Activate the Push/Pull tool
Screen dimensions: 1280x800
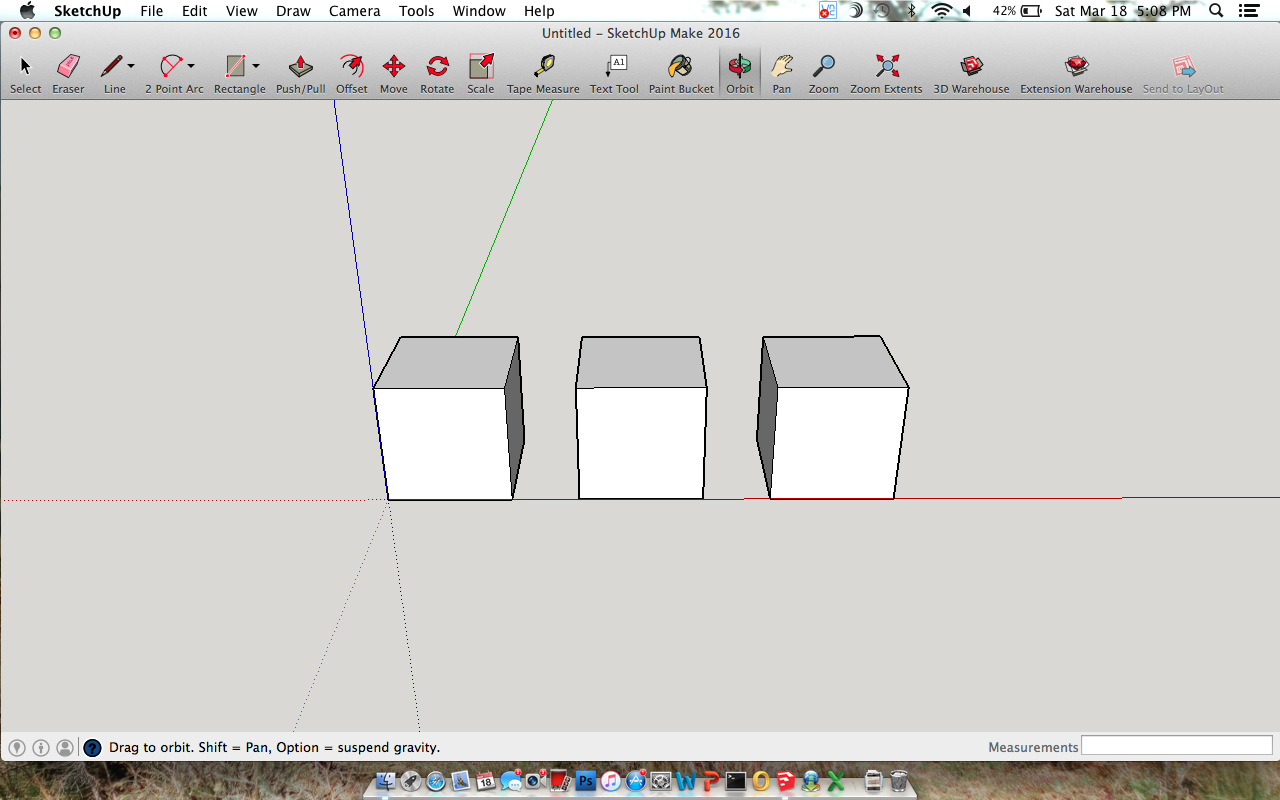300,73
